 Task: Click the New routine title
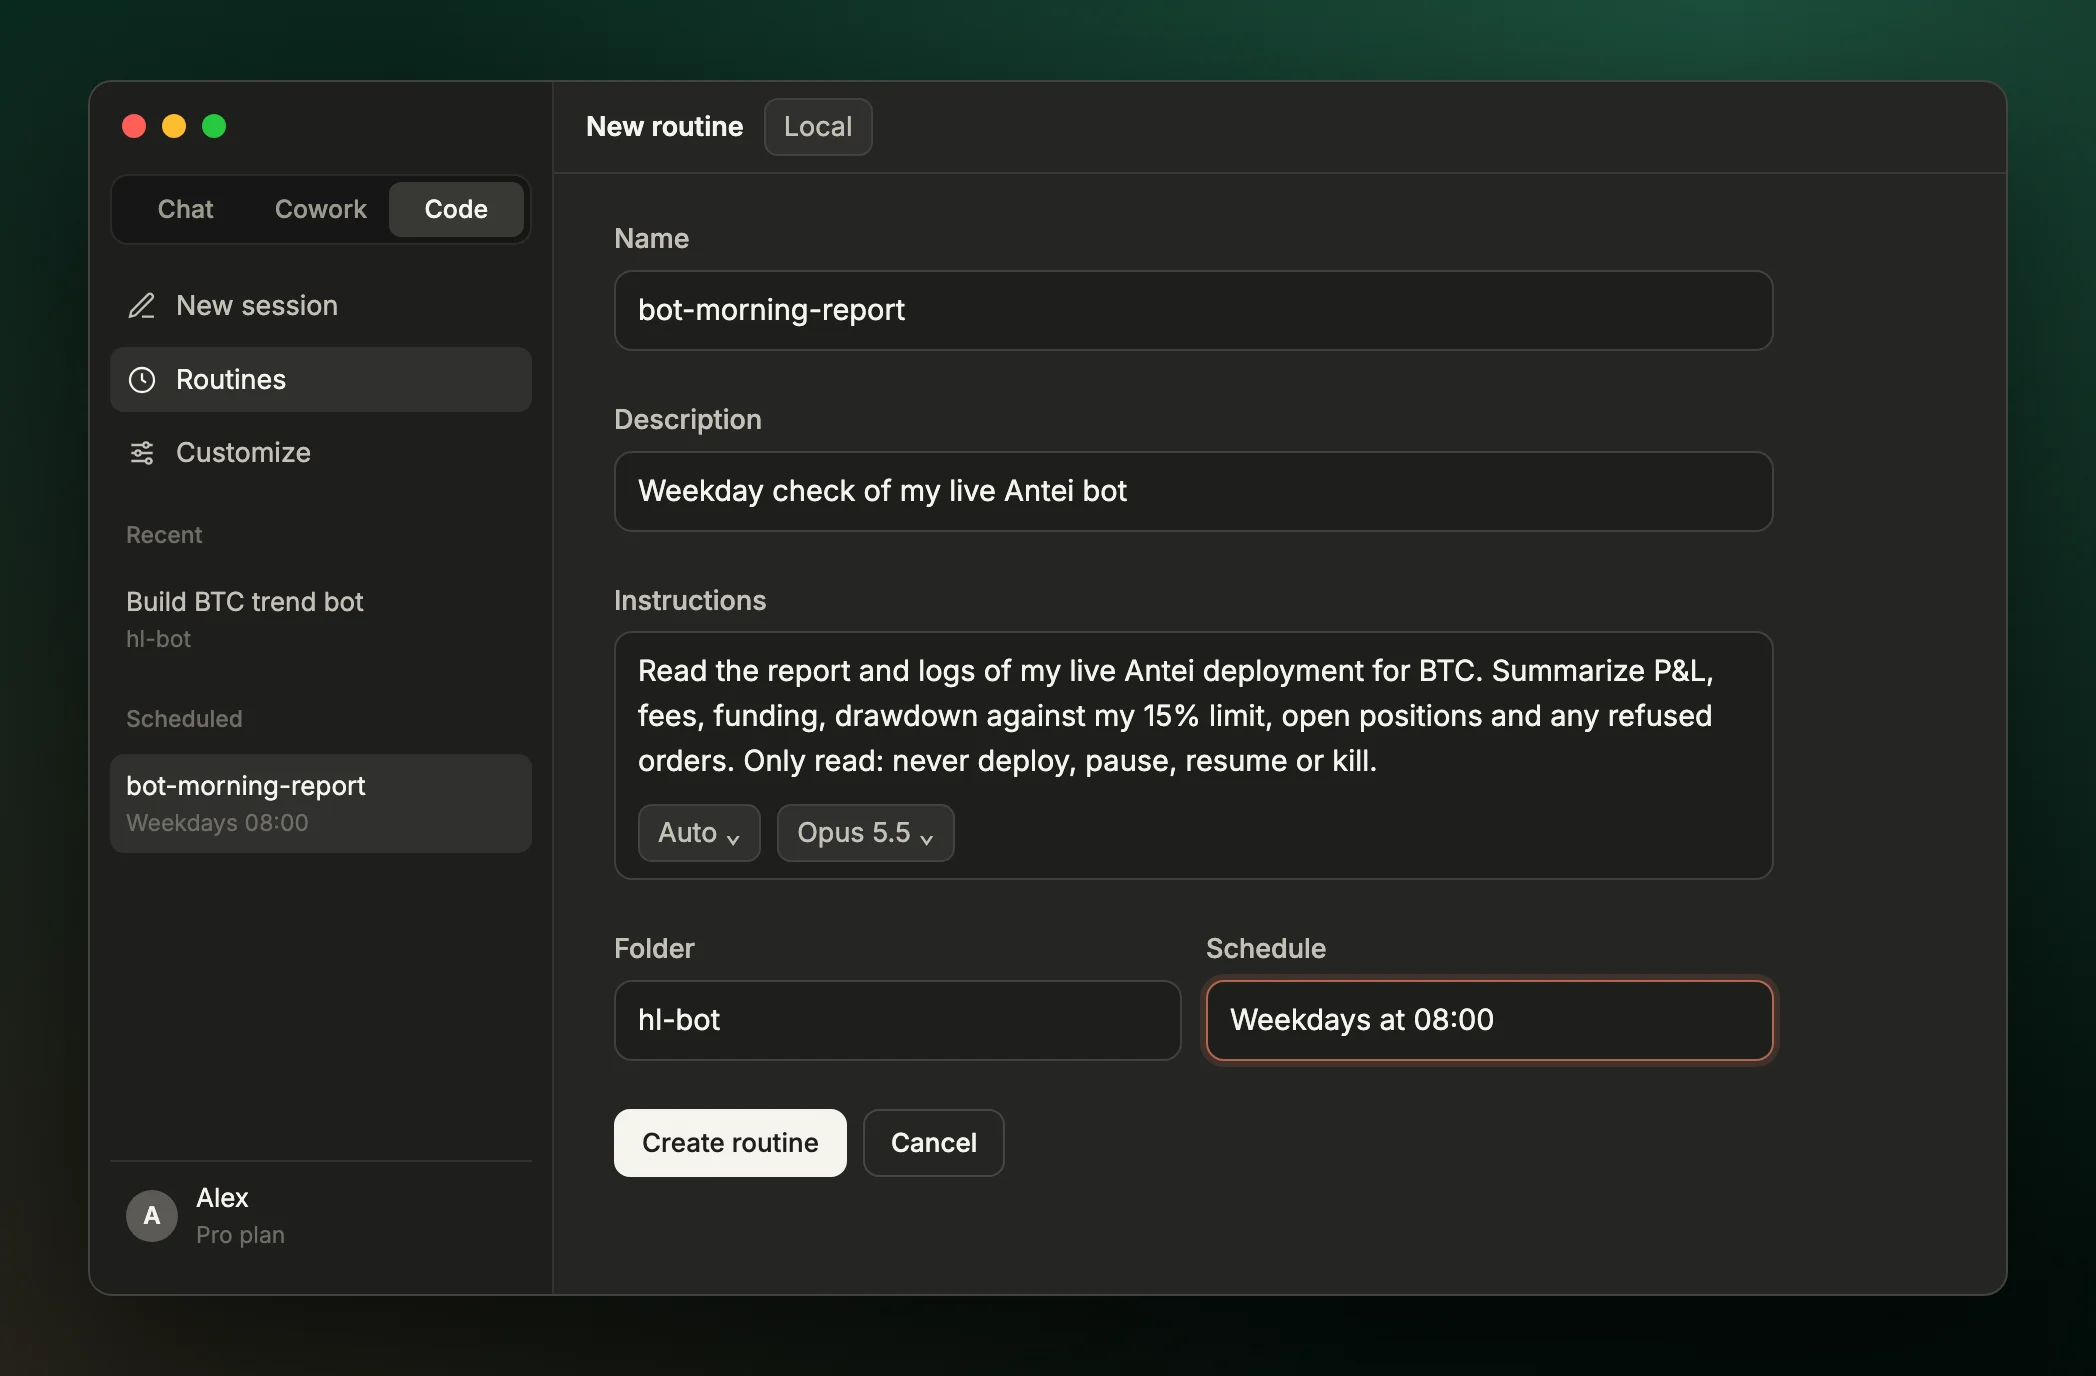tap(664, 127)
